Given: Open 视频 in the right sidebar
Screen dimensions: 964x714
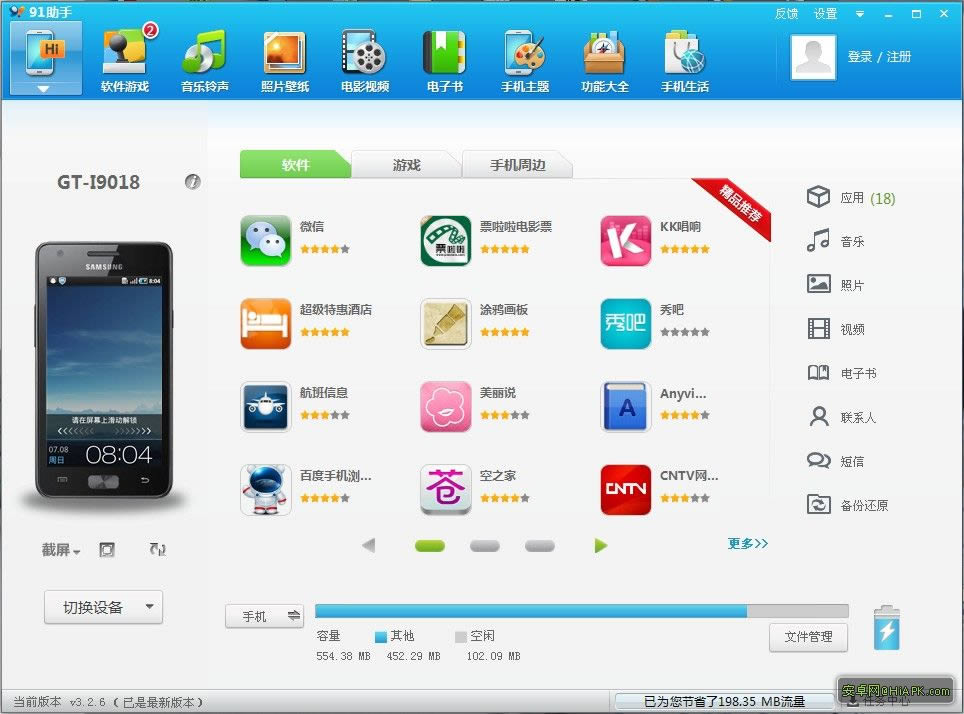Looking at the screenshot, I should [836, 329].
